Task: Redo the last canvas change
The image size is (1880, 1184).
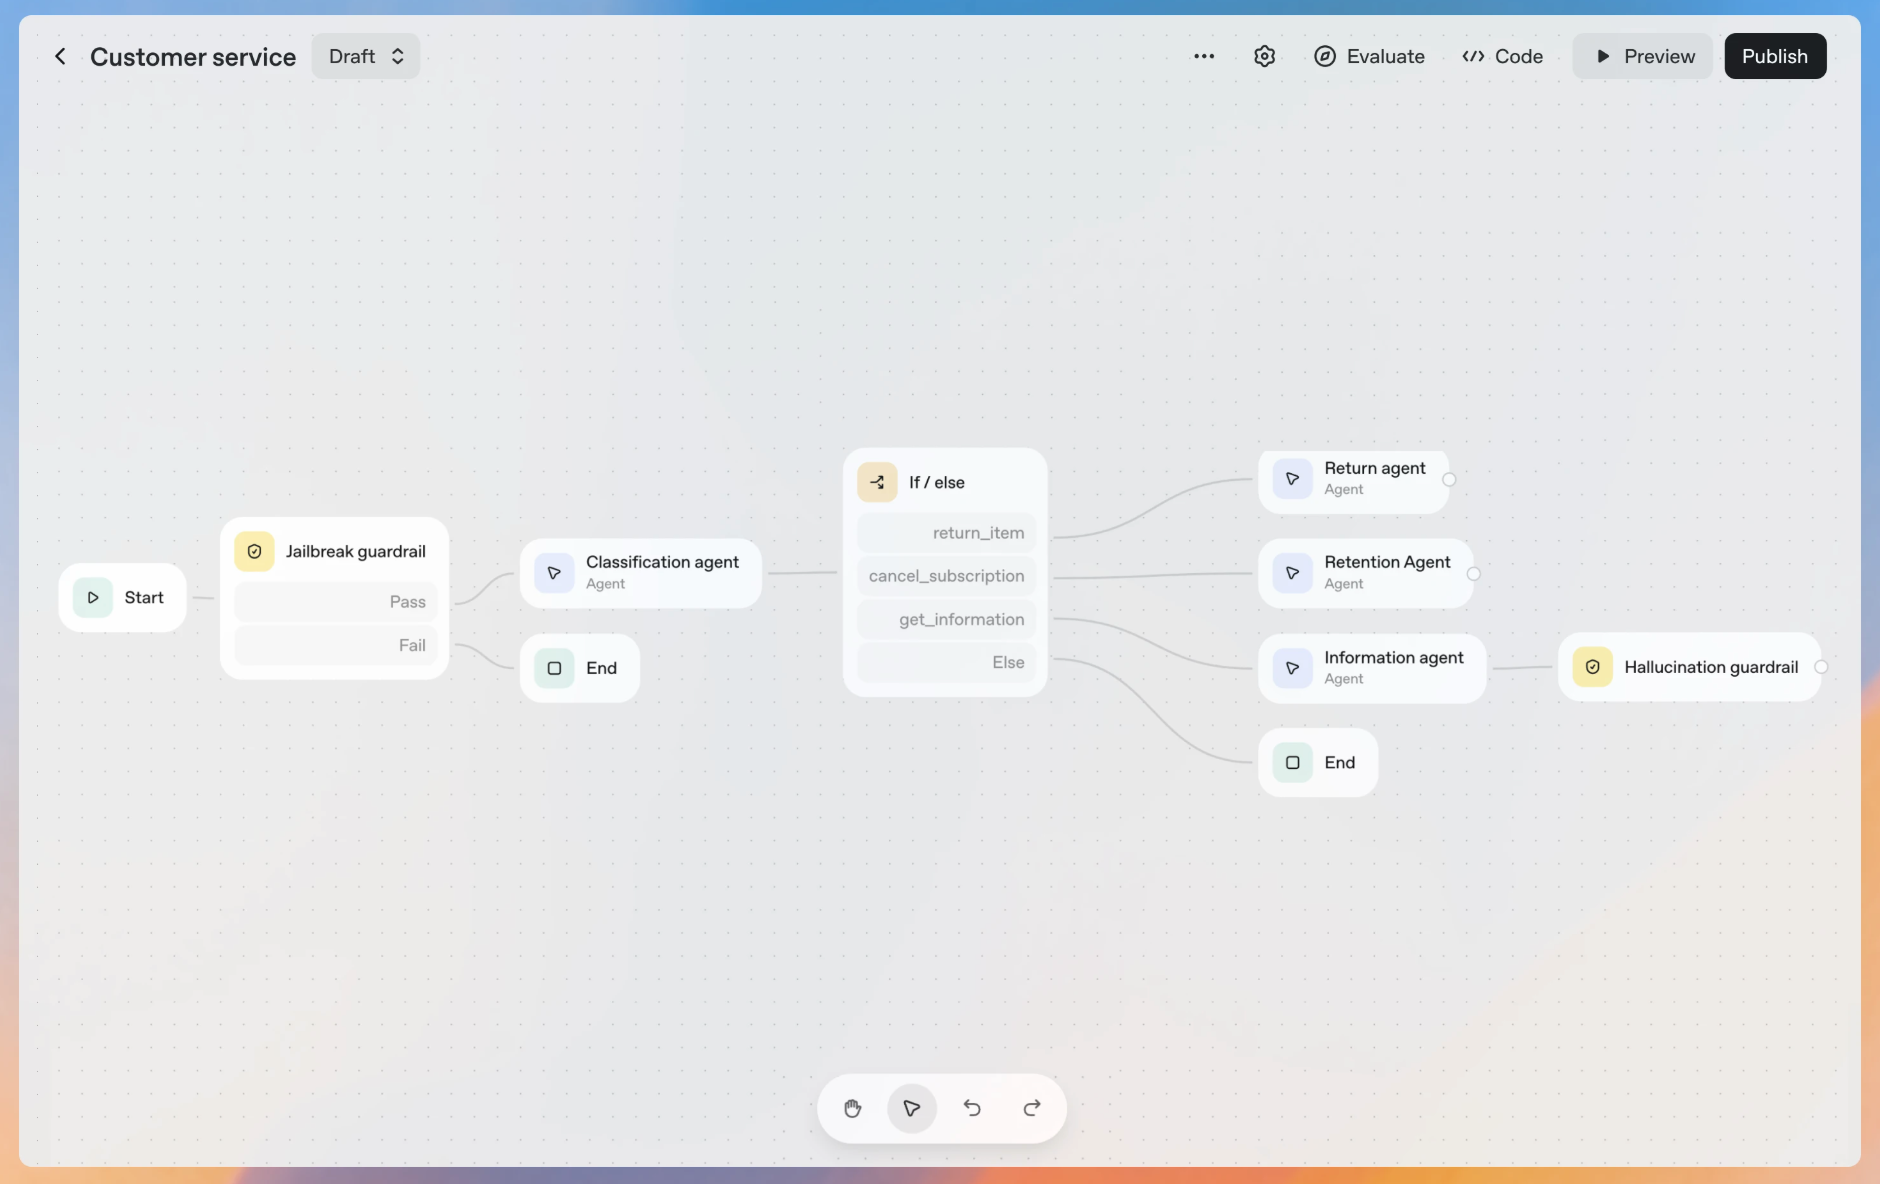Action: (x=1032, y=1108)
